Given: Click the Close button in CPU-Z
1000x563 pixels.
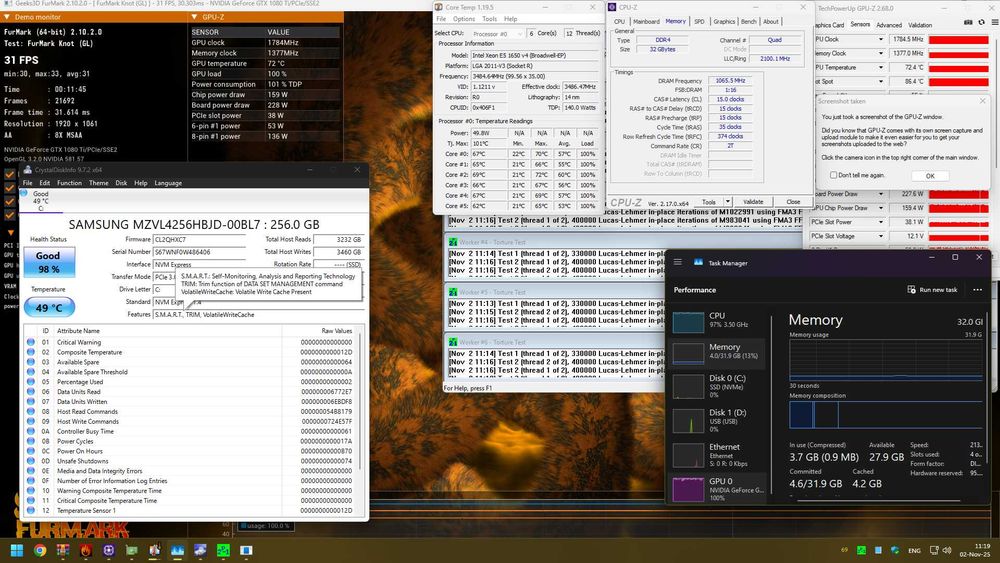Looking at the screenshot, I should click(793, 201).
